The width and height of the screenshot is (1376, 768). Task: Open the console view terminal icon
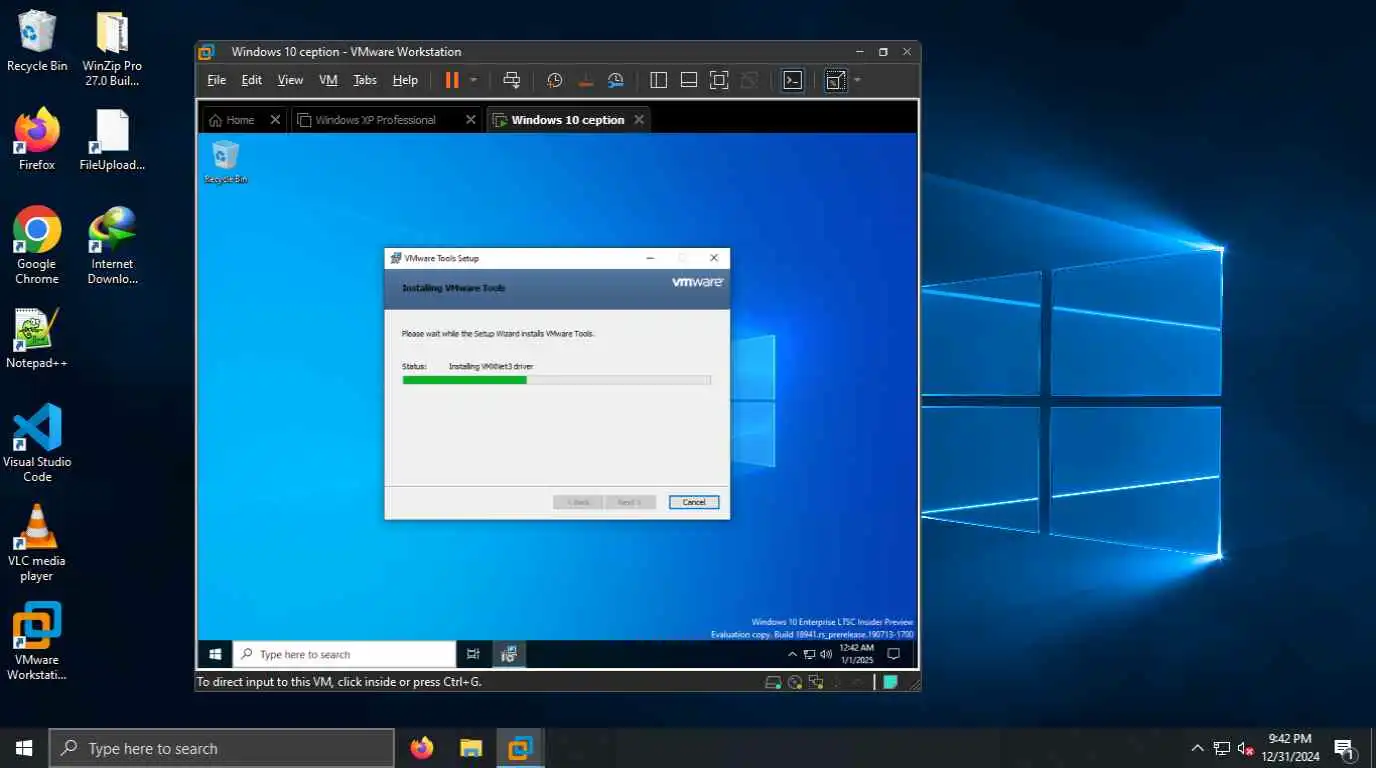tap(793, 80)
